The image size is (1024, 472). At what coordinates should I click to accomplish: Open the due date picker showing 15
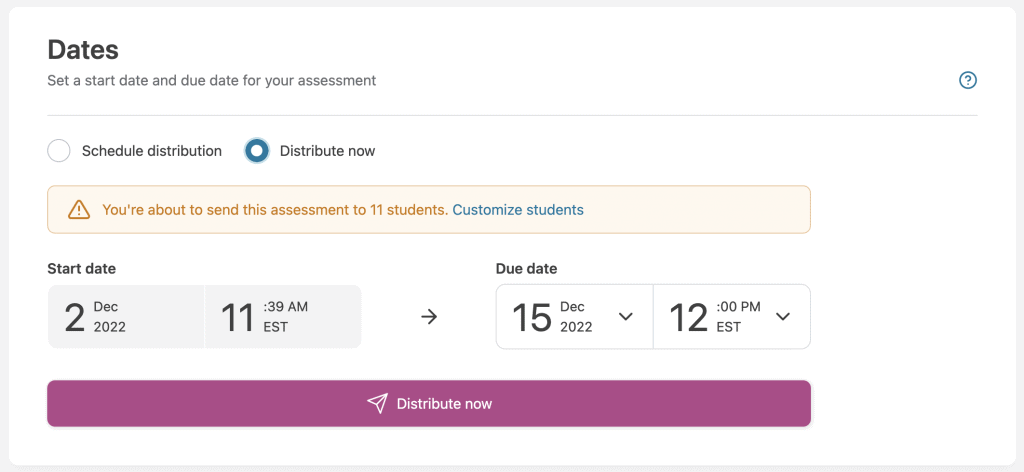click(553, 317)
